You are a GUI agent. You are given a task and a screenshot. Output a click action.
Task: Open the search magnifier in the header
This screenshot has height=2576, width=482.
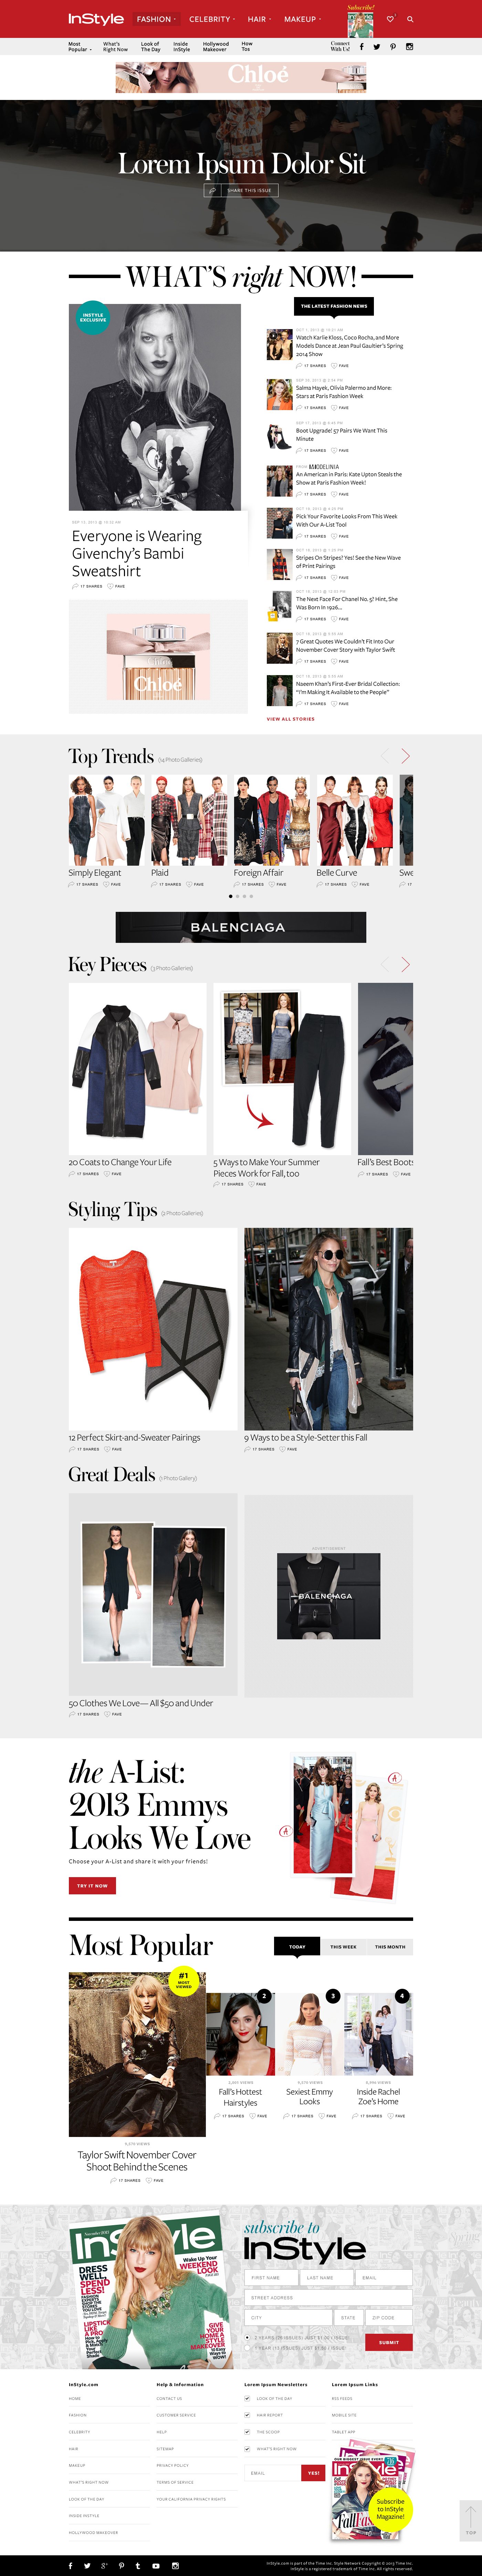pyautogui.click(x=410, y=19)
